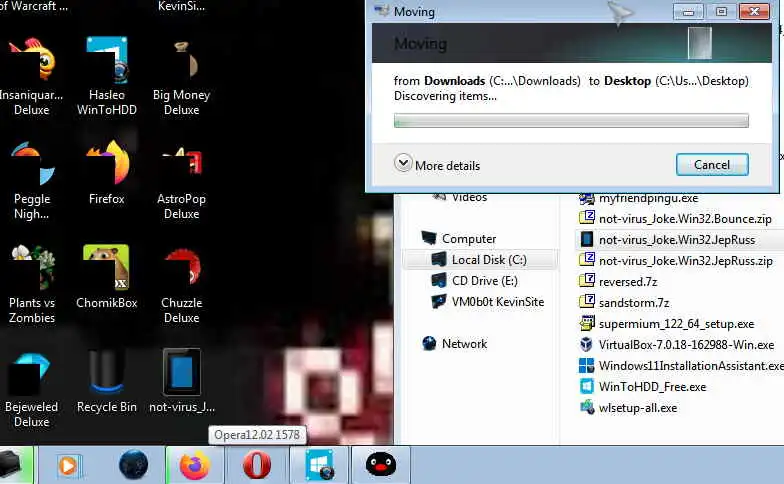
Task: Open the Peggle Nights desktop icon
Action: pyautogui.click(x=32, y=180)
